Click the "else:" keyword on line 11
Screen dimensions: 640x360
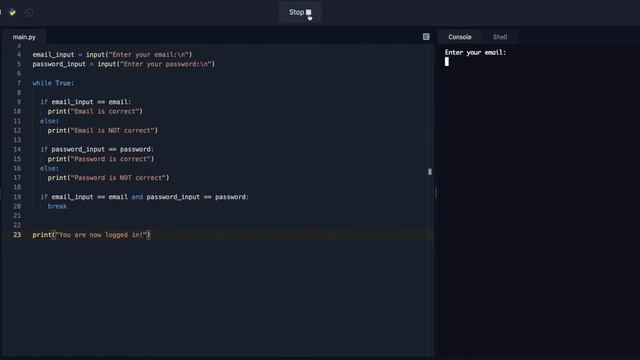point(49,121)
